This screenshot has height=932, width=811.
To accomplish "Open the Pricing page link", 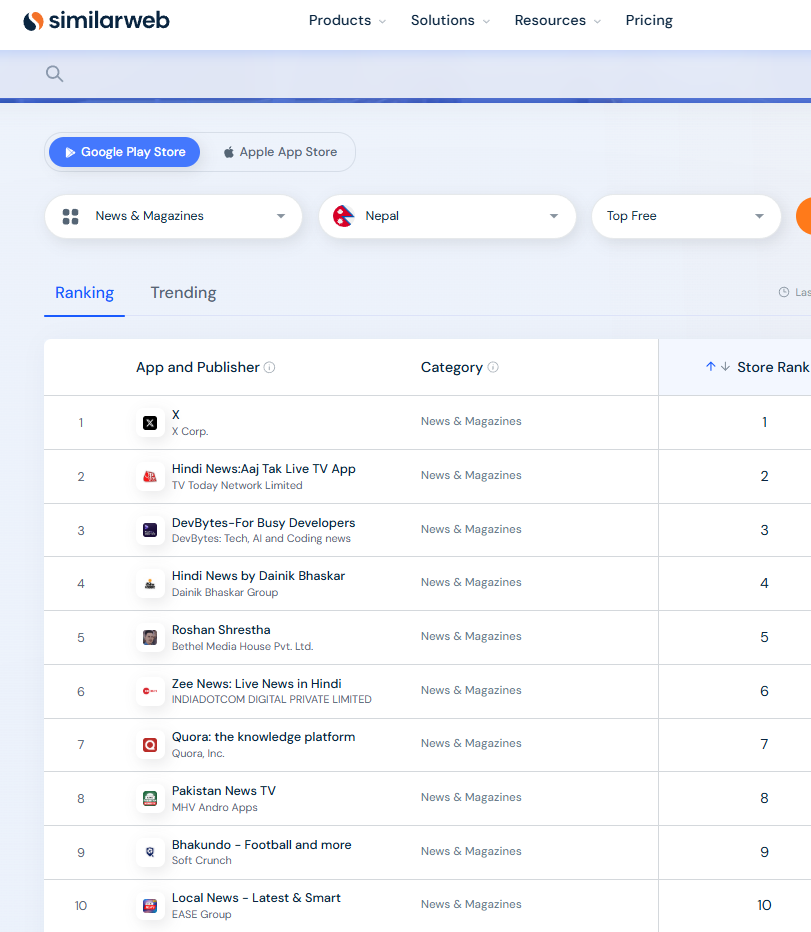I will click(649, 21).
